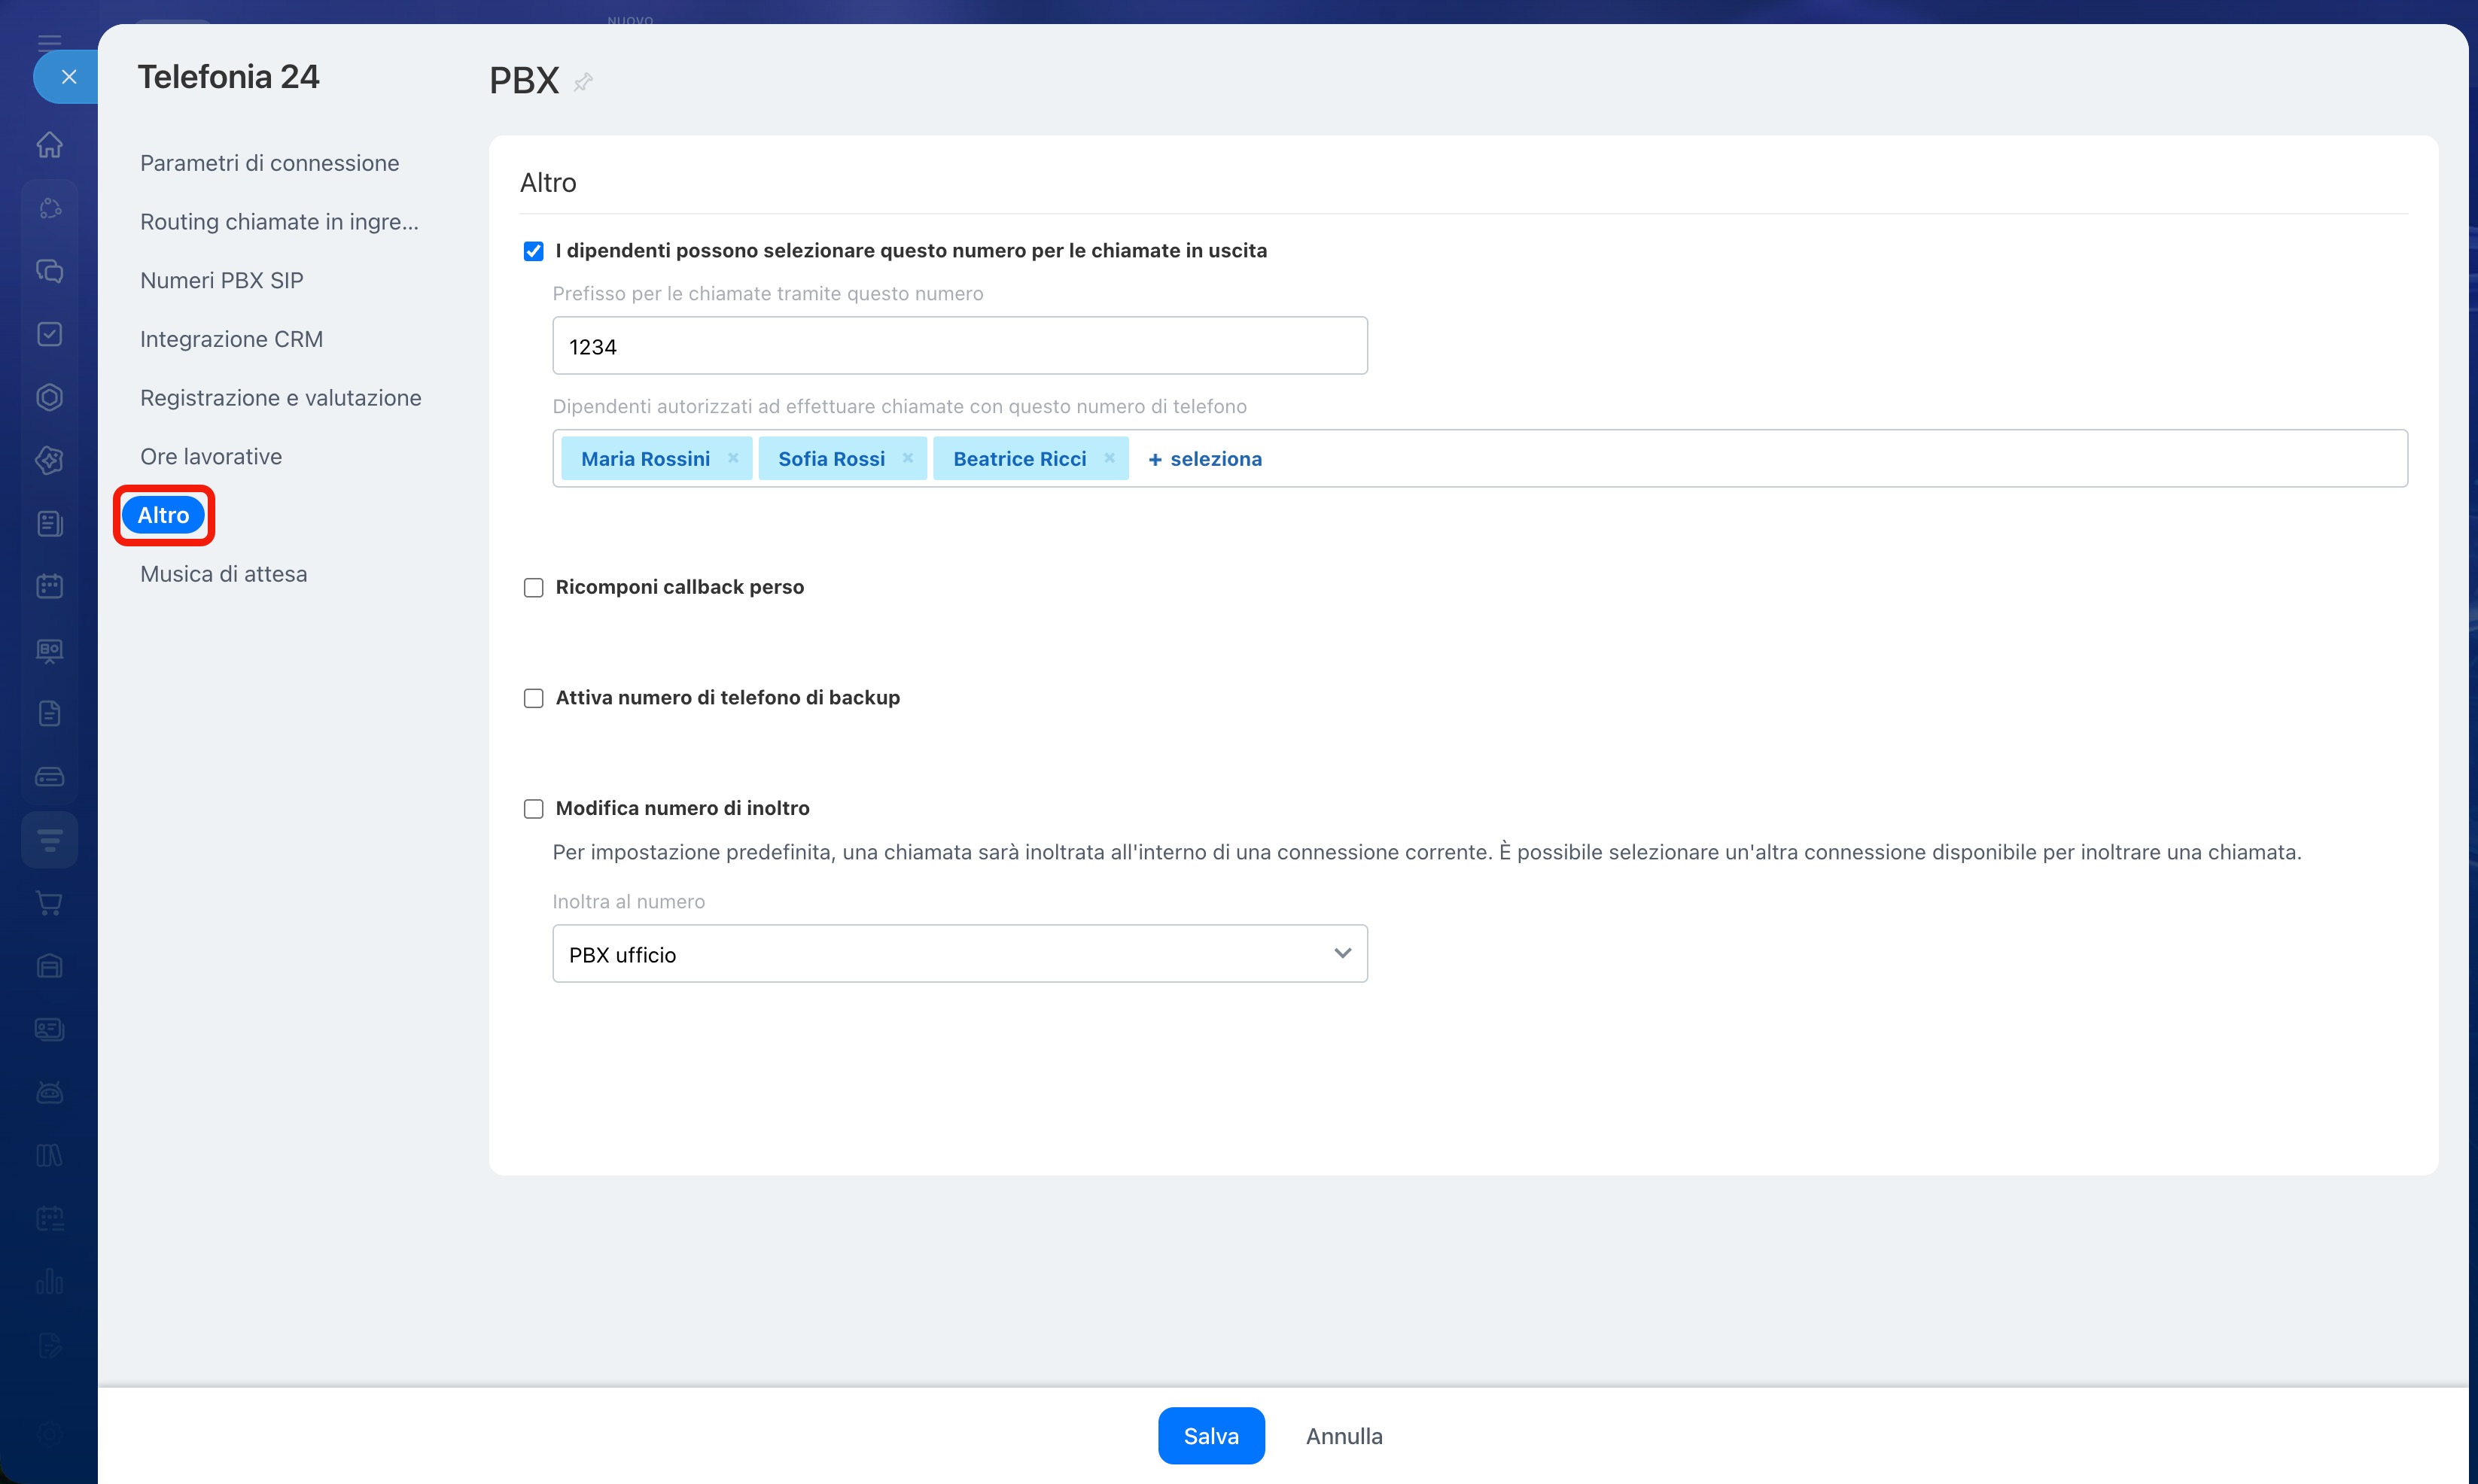Open the Inoltra al numero dropdown

click(x=959, y=954)
